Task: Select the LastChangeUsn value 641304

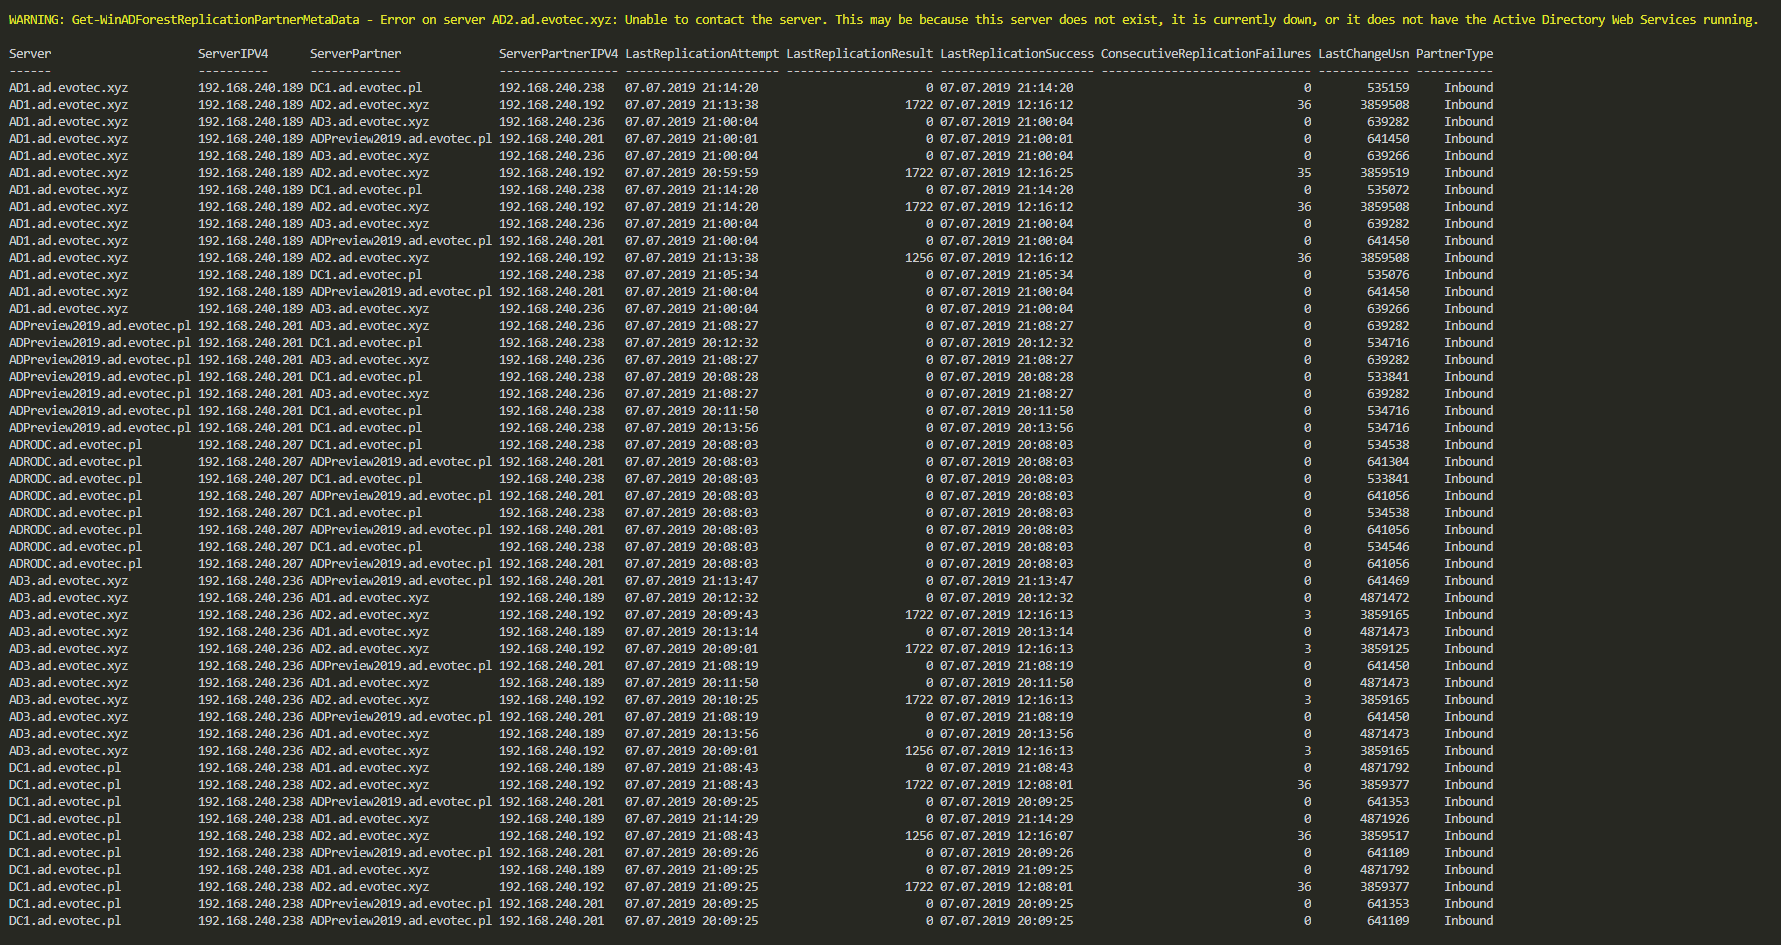Action: (x=1388, y=462)
